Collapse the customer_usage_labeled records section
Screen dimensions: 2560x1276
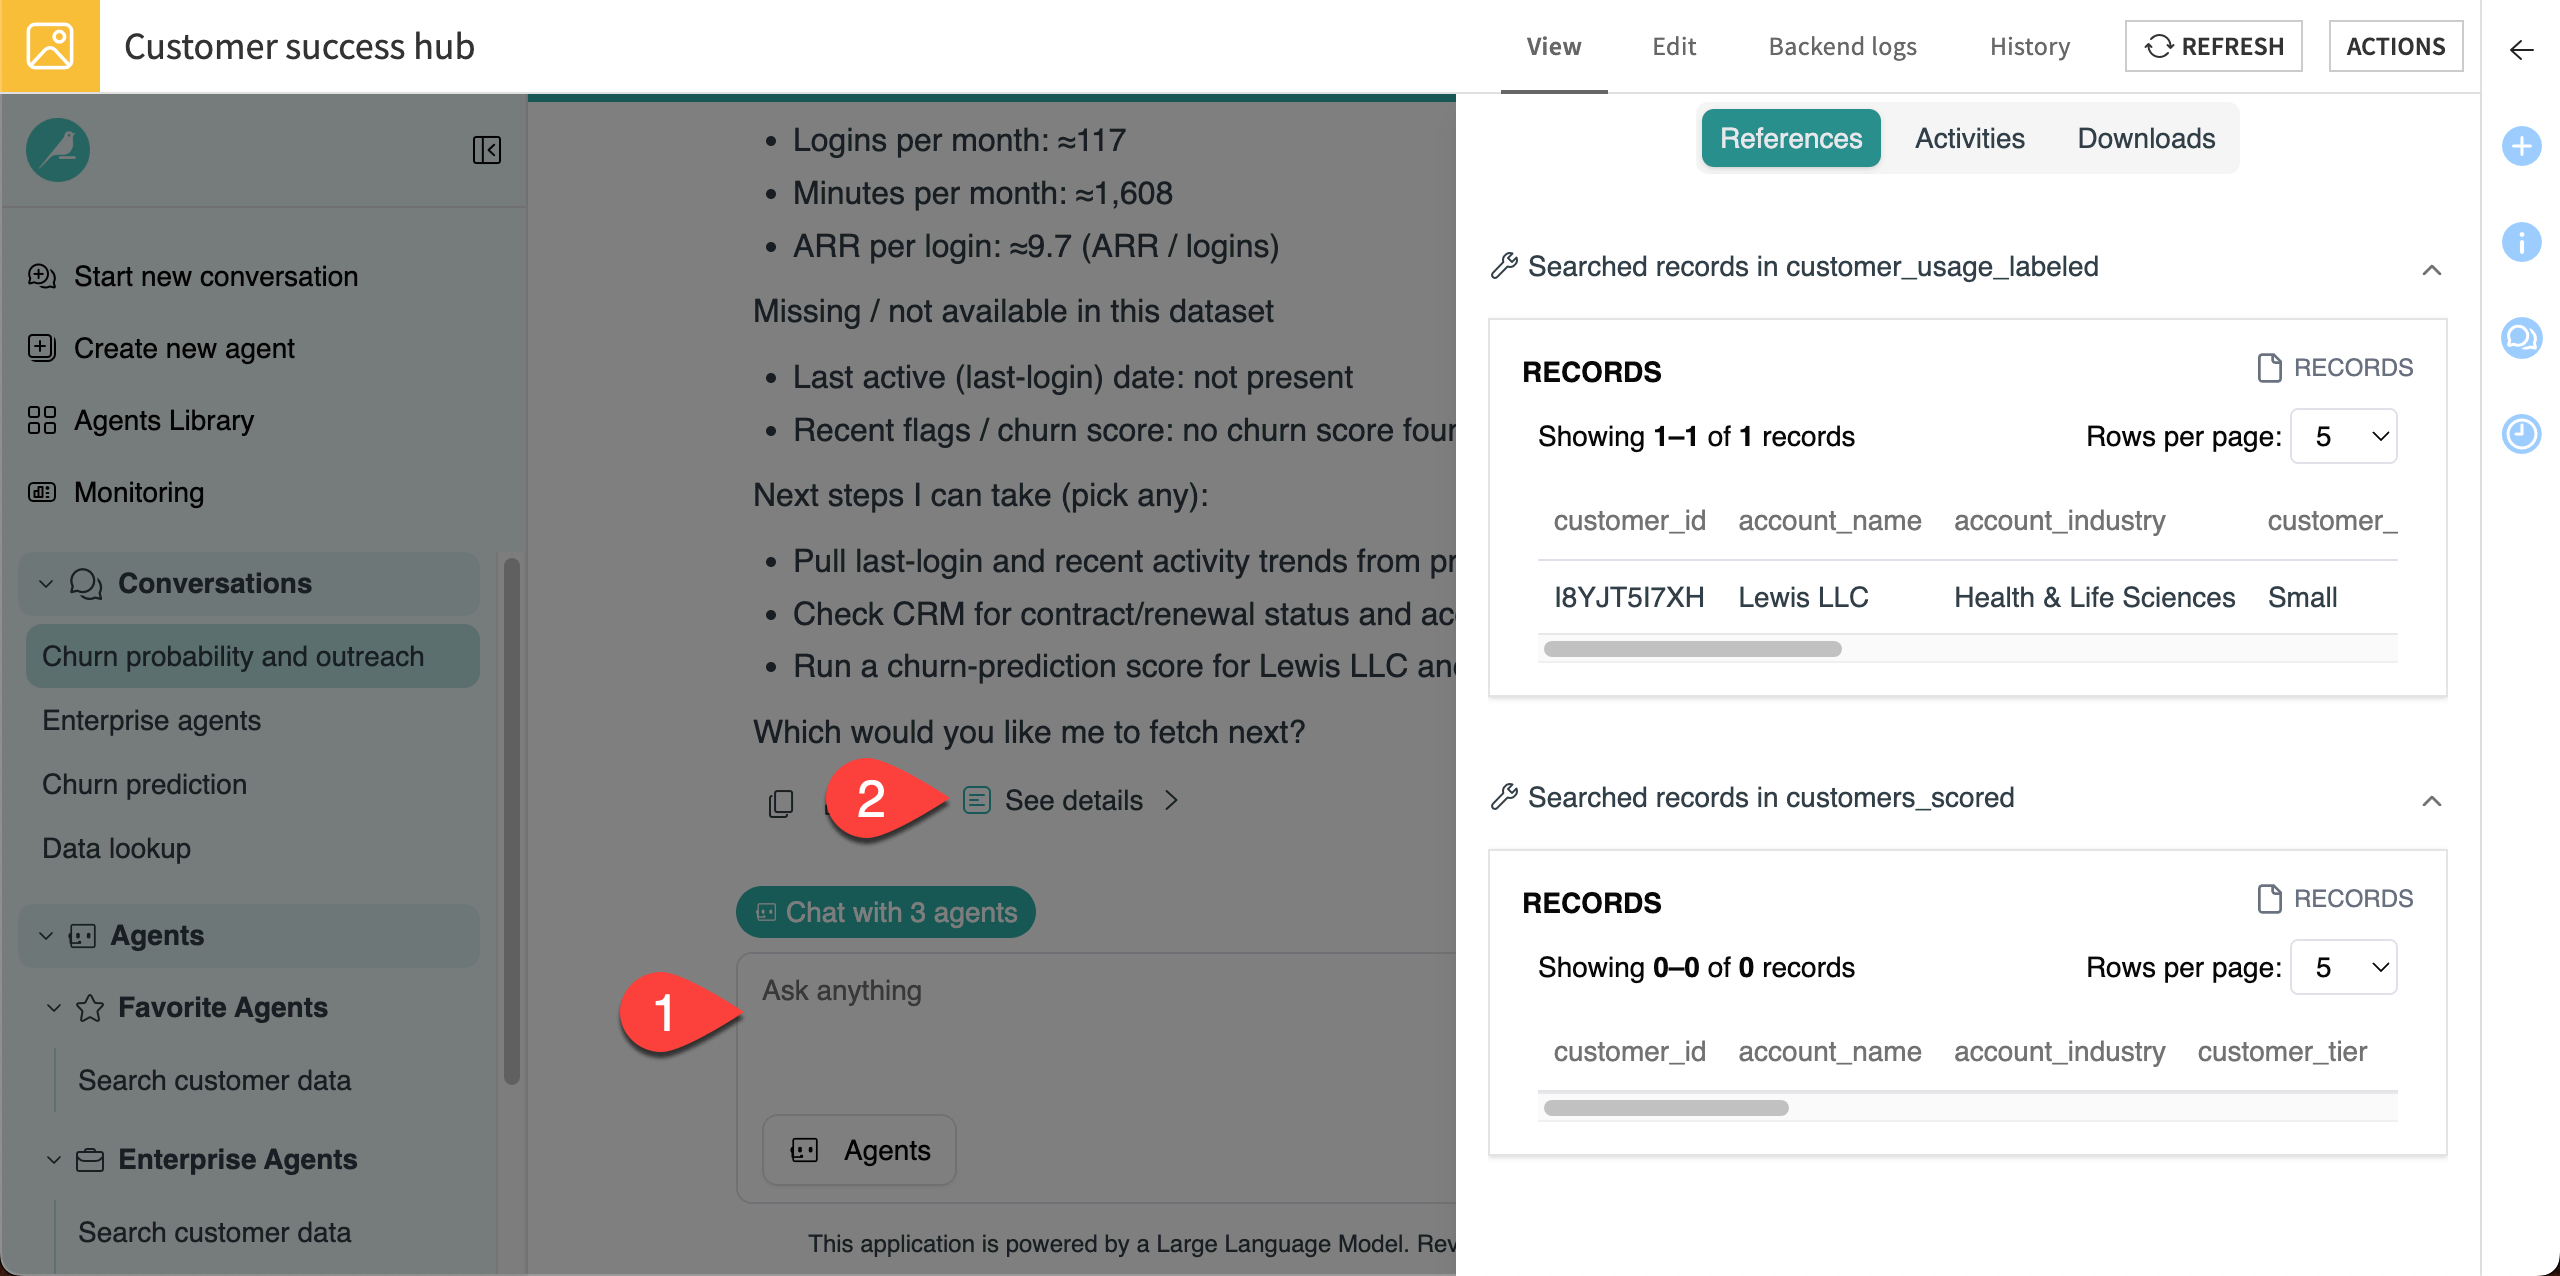coord(2433,270)
